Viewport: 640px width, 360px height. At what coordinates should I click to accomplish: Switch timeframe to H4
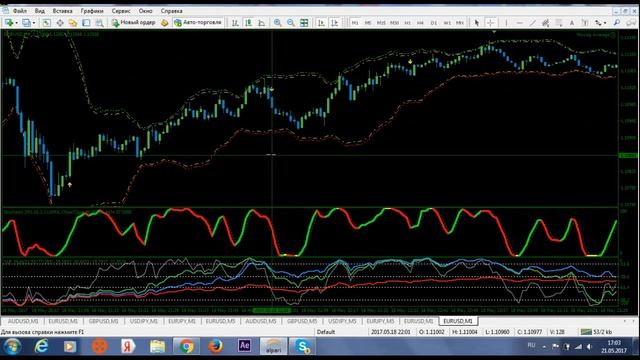(420, 23)
